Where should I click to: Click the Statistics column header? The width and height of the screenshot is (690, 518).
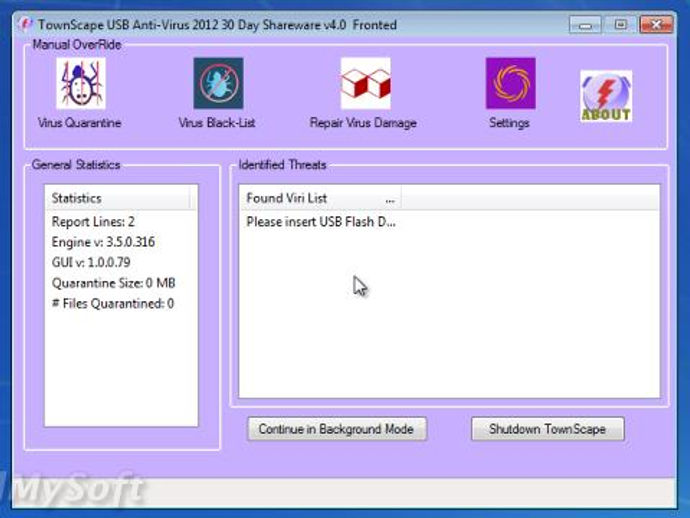click(x=117, y=198)
